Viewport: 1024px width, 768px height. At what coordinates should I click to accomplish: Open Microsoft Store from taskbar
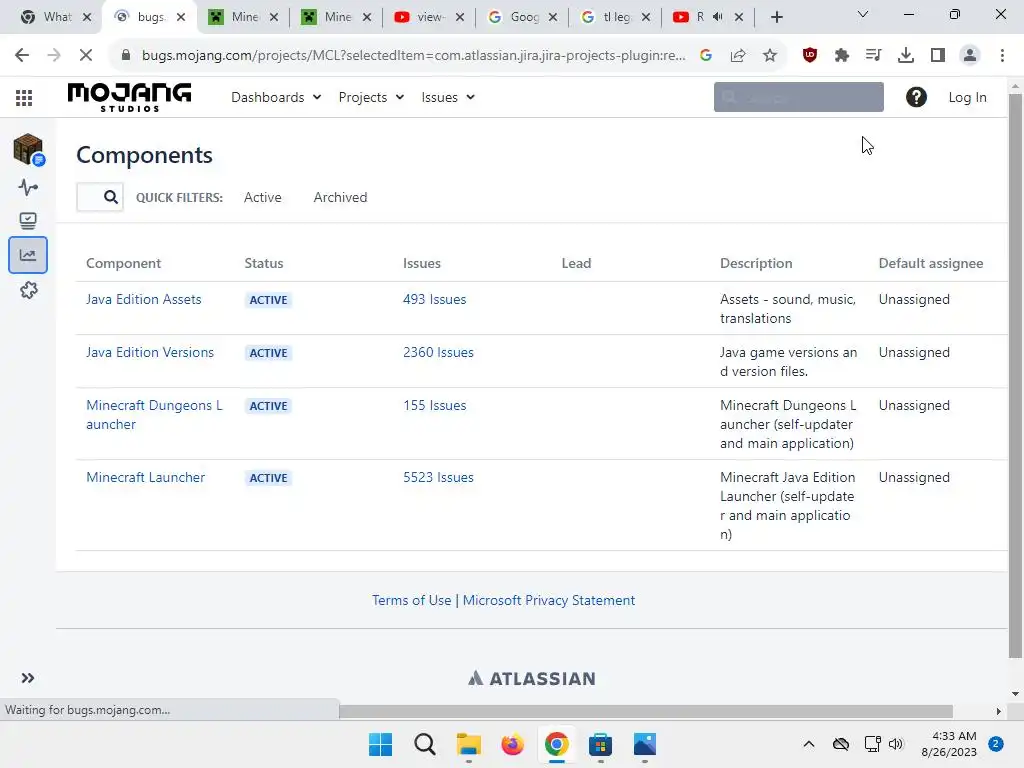coord(600,744)
